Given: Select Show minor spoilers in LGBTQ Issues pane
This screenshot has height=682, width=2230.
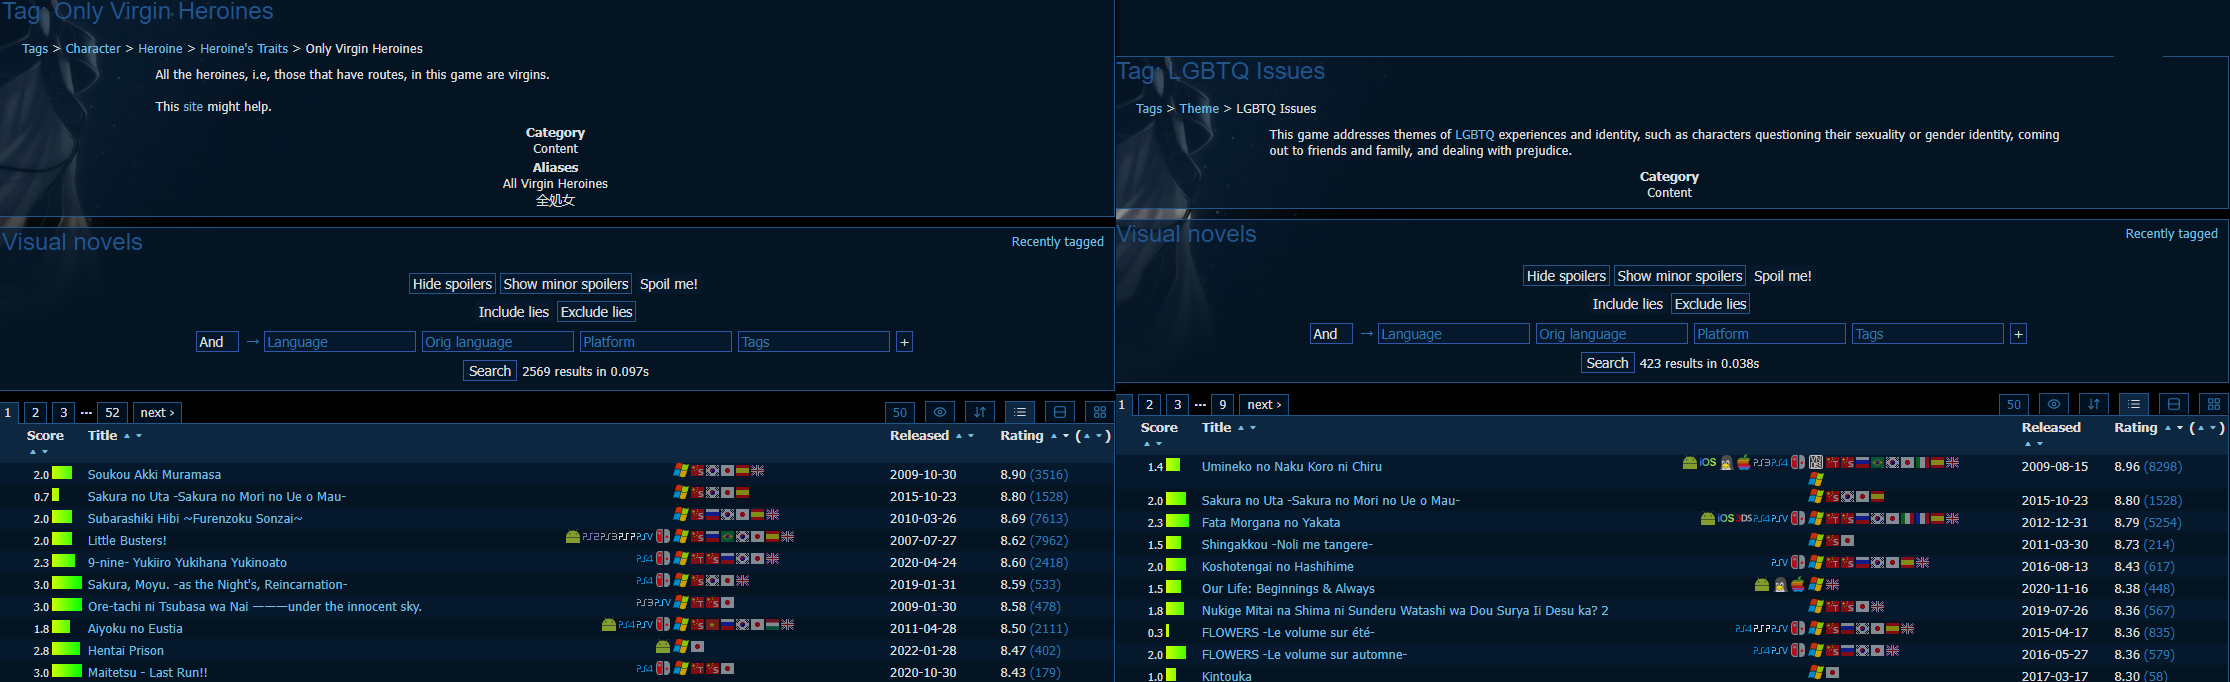Looking at the screenshot, I should click(x=1680, y=276).
